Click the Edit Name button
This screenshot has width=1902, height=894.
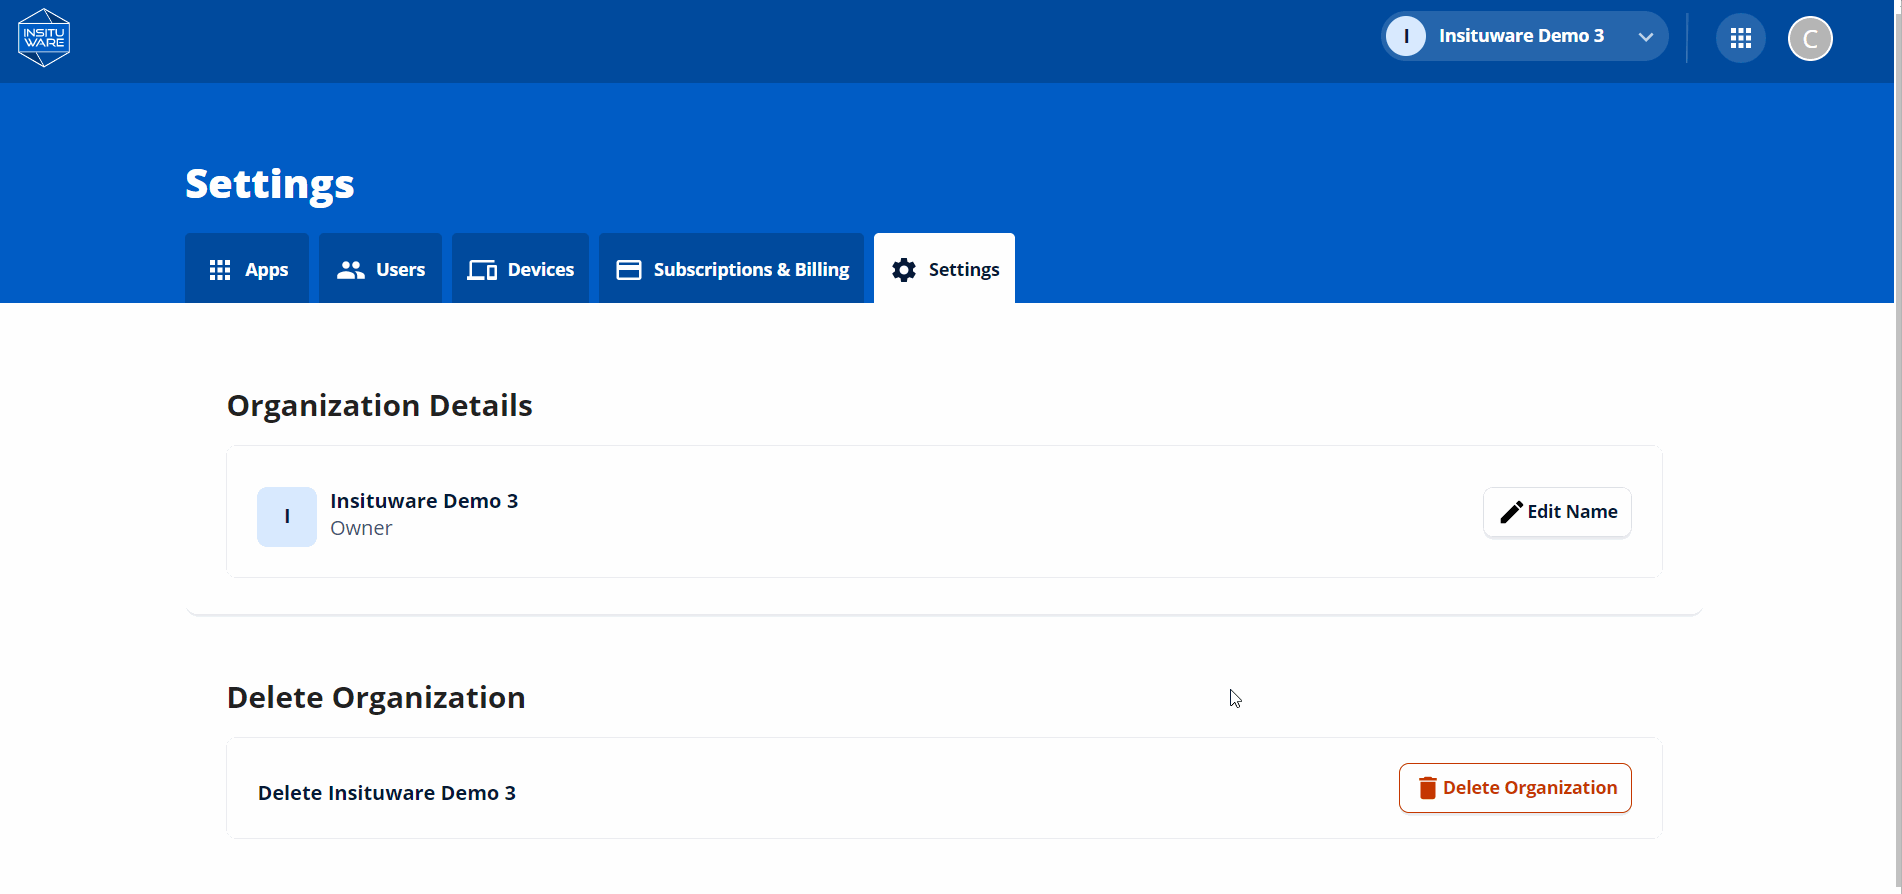[1557, 512]
